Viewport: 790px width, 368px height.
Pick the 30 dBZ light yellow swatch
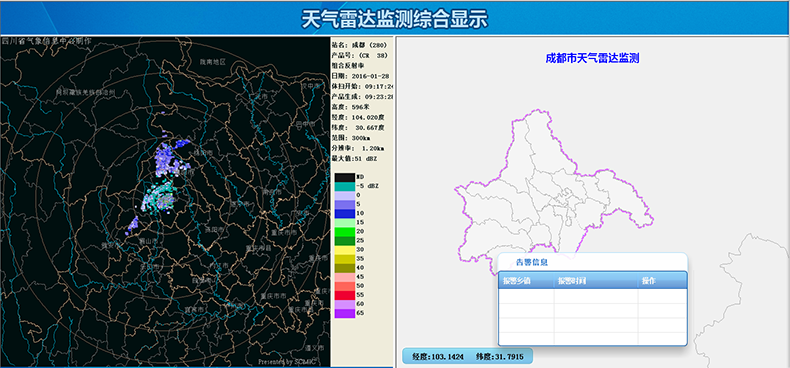(344, 250)
